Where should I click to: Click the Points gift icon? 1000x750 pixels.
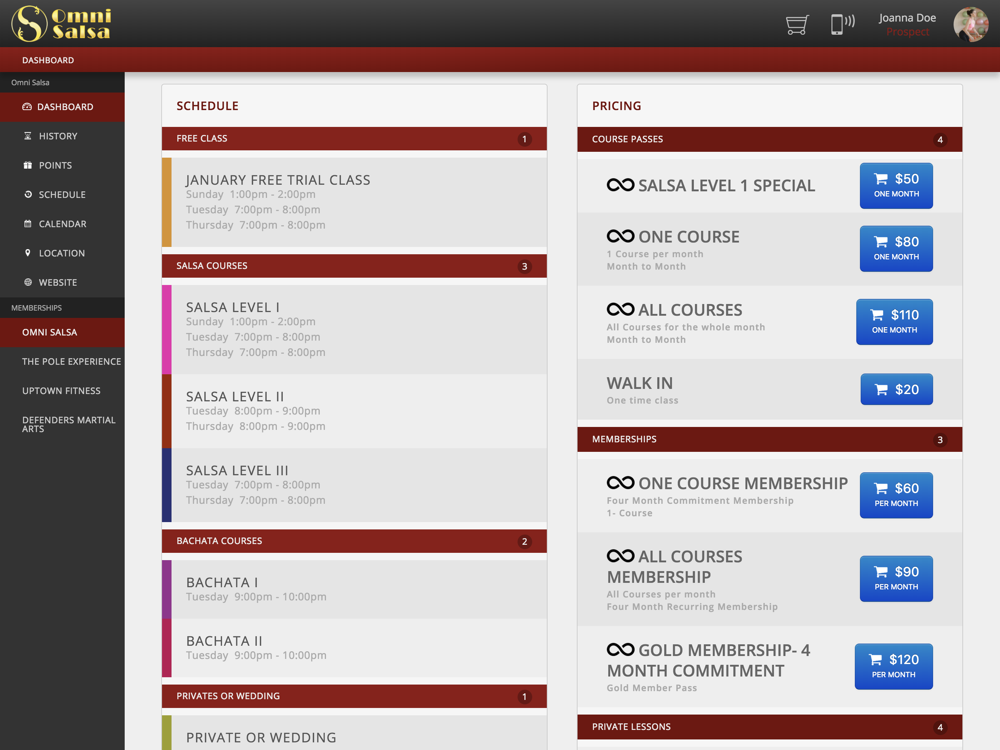[x=27, y=165]
